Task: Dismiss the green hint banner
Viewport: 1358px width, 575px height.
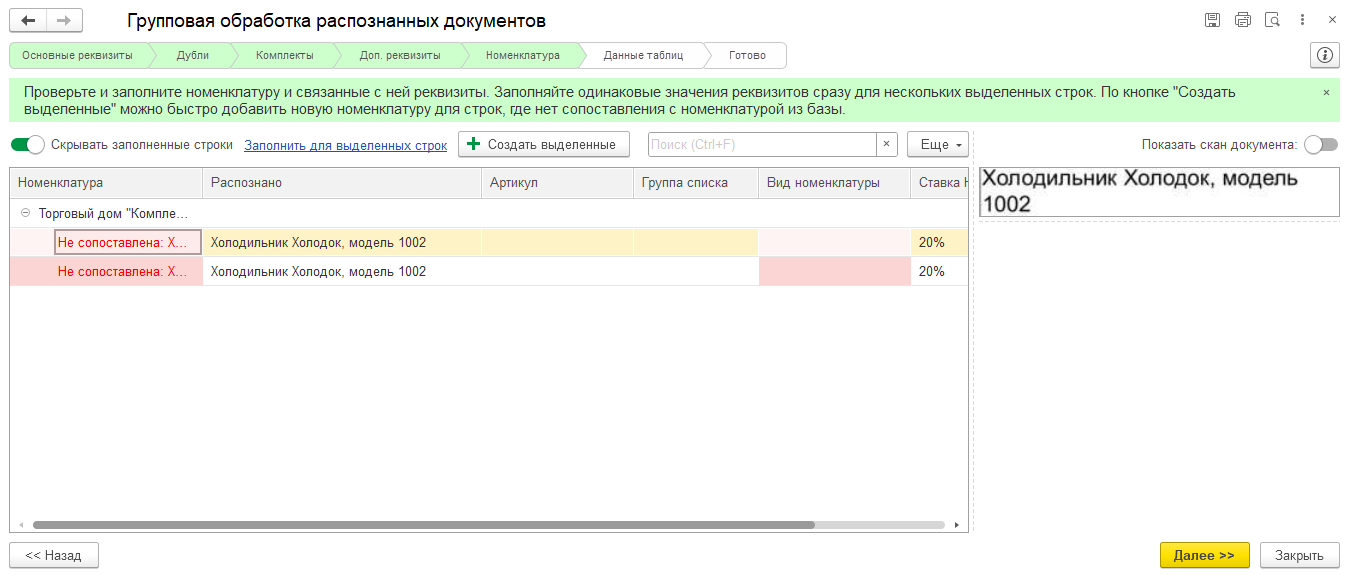Action: click(1326, 92)
